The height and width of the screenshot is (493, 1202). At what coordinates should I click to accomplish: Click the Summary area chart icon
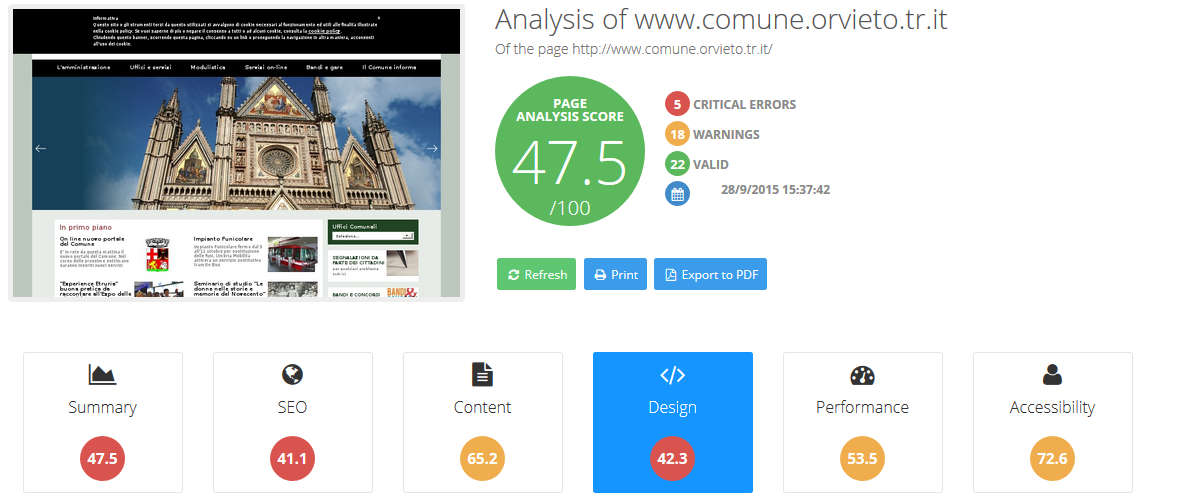coord(102,375)
